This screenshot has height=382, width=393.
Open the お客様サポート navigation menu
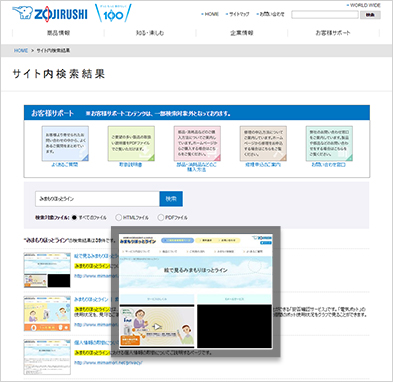click(333, 33)
